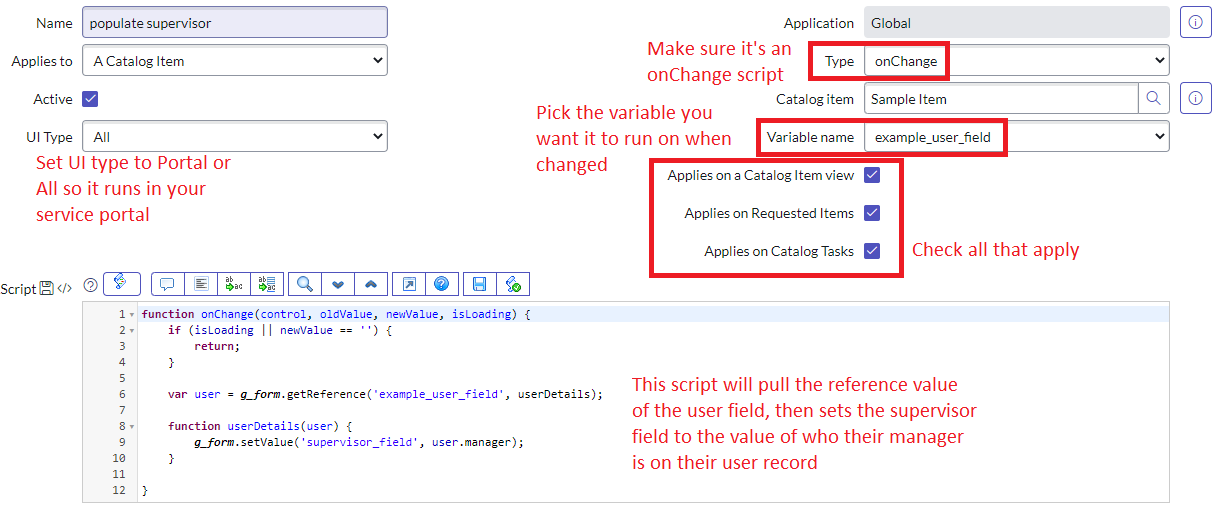Click the Catalog item field 'Sample Item'
Screen dimensions: 1226x518
click(x=1001, y=98)
